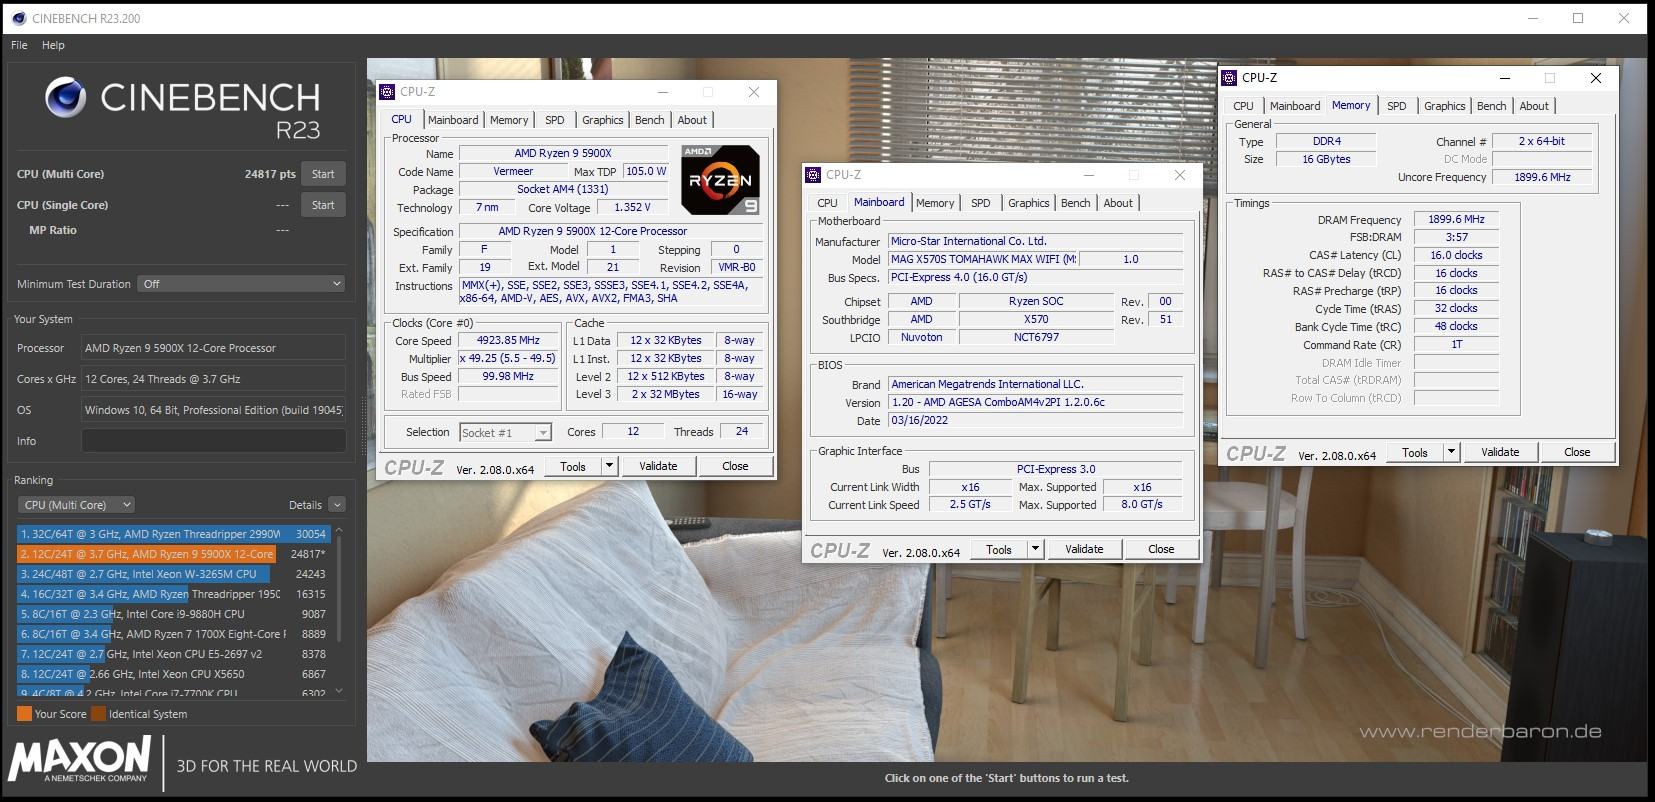The image size is (1655, 802).
Task: Select the Intel Xeon W-3265M ranking row
Action: 173,574
